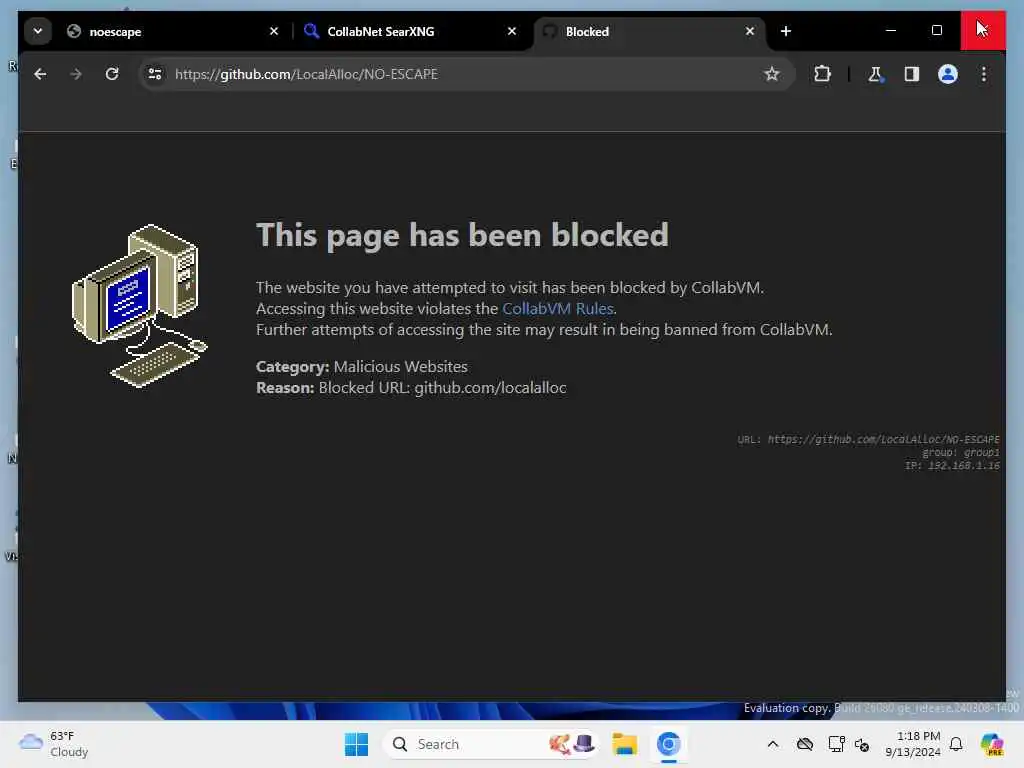Open the tab search dropdown arrow
The height and width of the screenshot is (768, 1024).
(x=38, y=31)
